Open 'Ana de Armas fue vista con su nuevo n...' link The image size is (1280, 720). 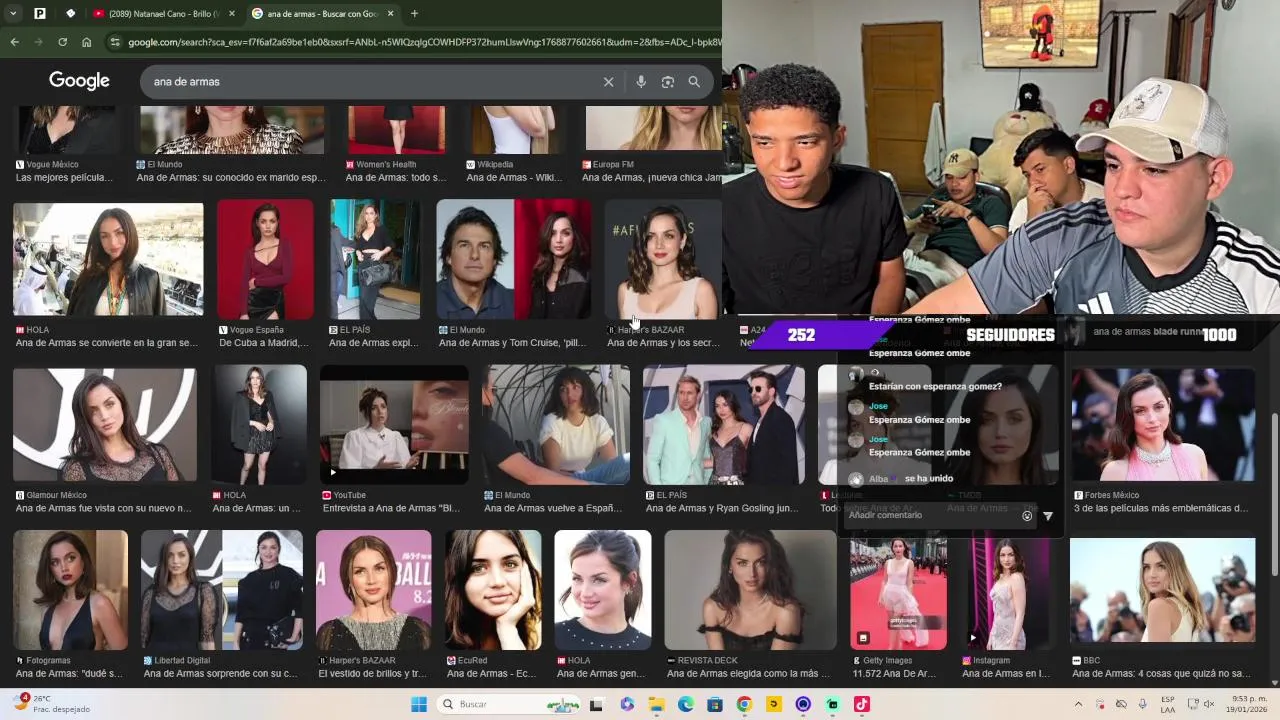tap(103, 508)
